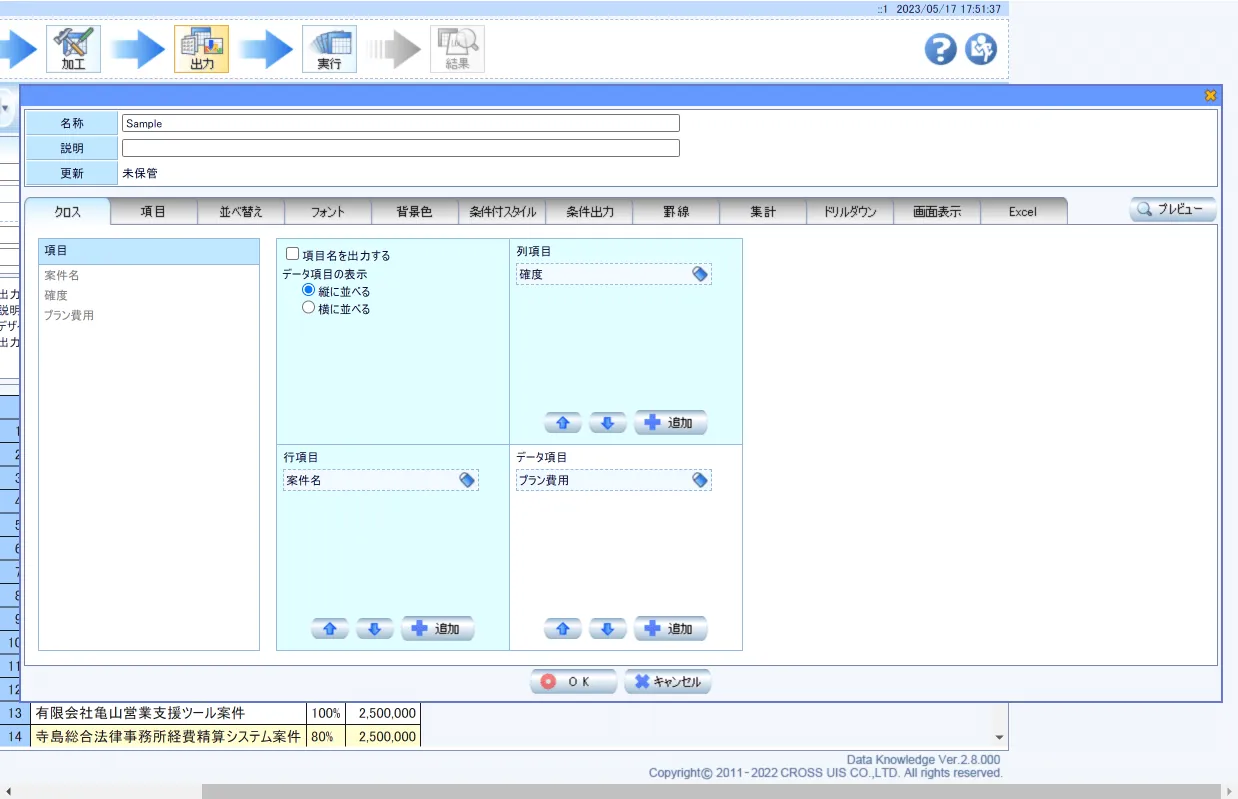Screen dimensions: 1238x799
Task: Select the 縦に並べる radio button
Action: coord(309,291)
